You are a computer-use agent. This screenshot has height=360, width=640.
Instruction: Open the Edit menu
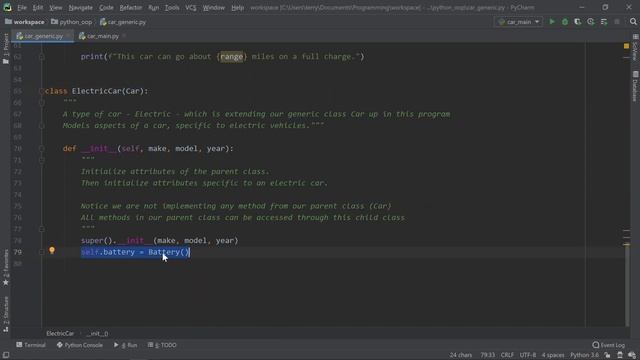(x=38, y=7)
